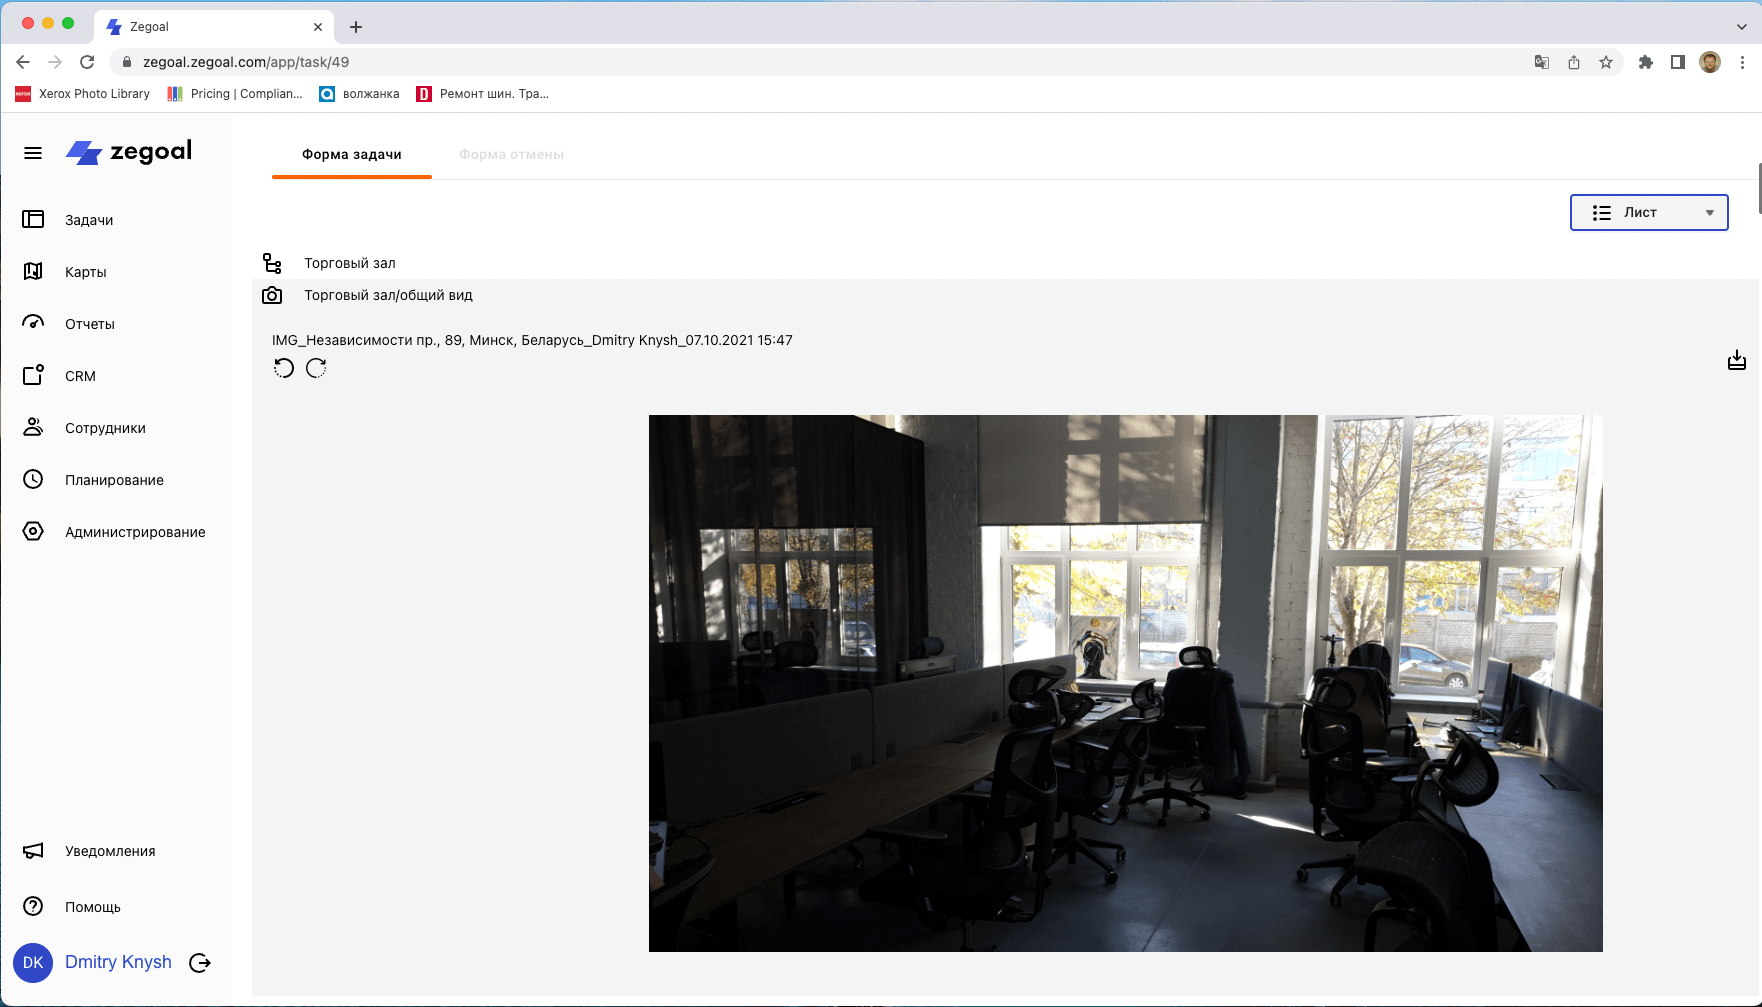The image size is (1762, 1007).
Task: Expand the Торговый зал section
Action: pos(349,263)
